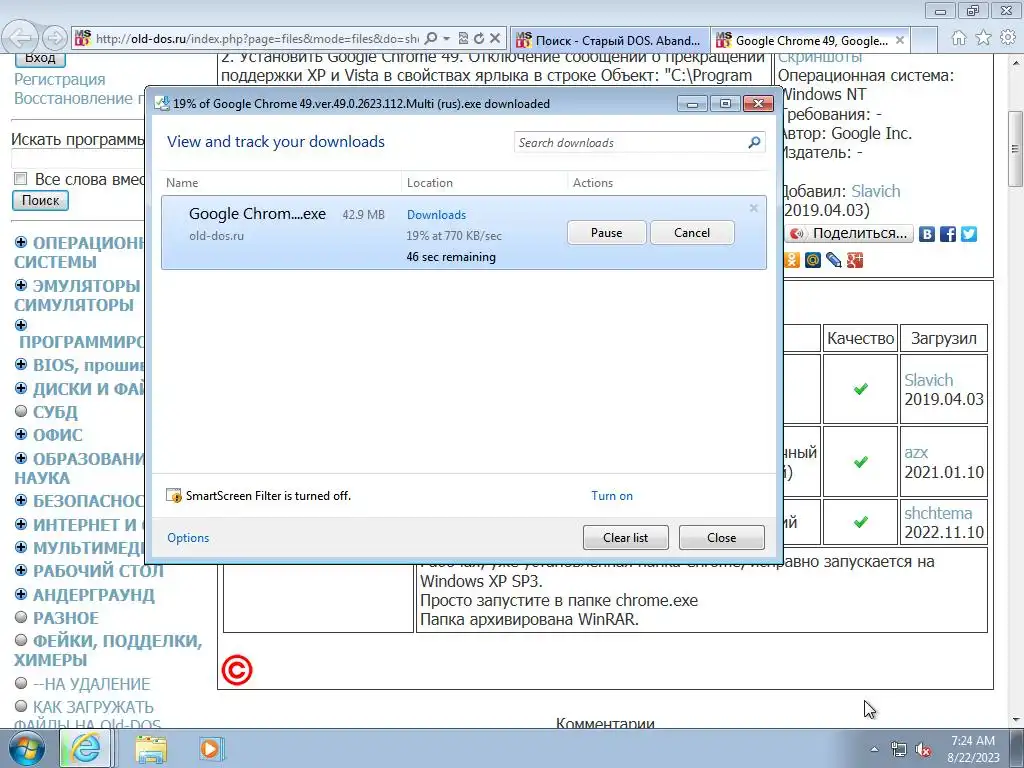Screen dimensions: 1024x768
Task: Open the IE Home icon
Action: 959,38
